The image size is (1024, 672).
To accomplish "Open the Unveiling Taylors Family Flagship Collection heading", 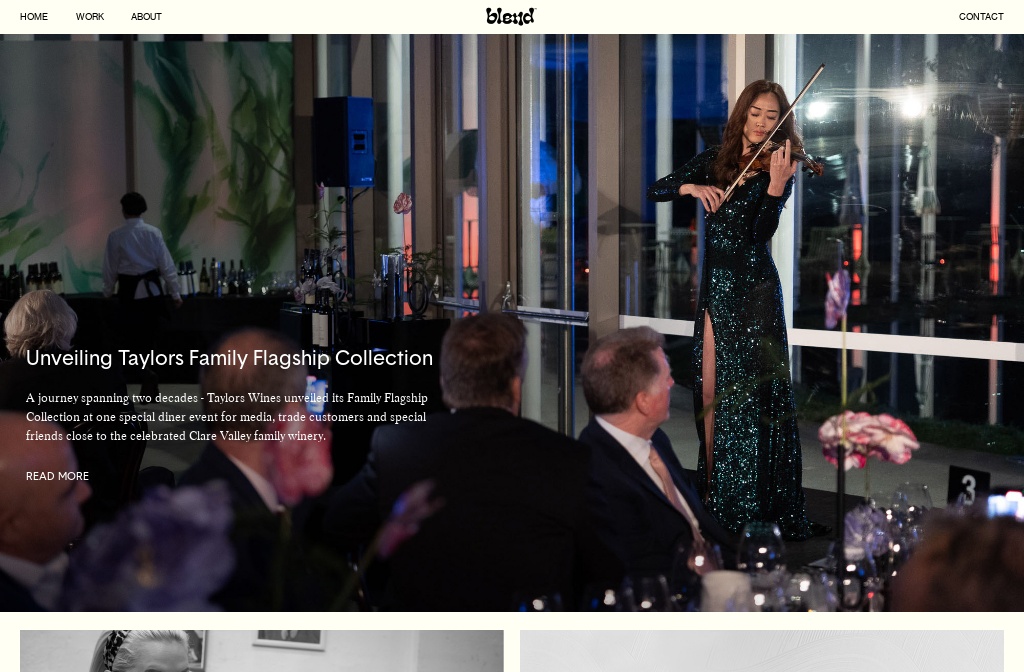I will click(229, 358).
